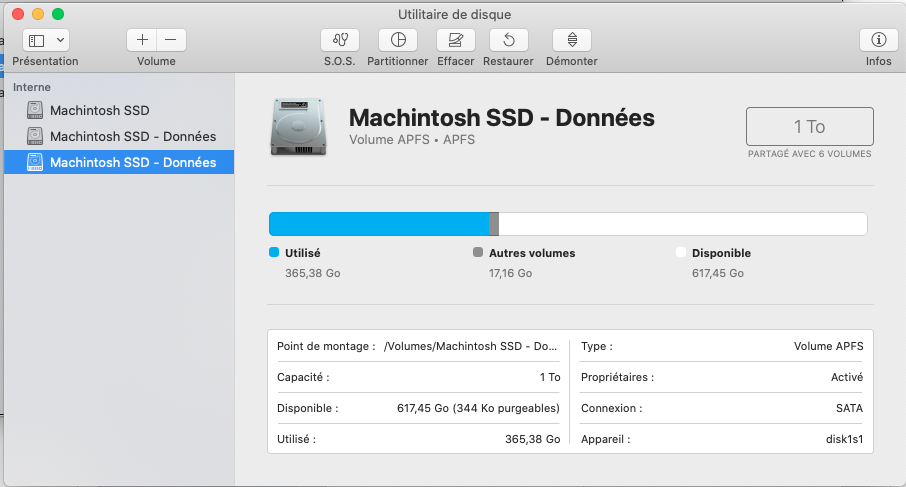The height and width of the screenshot is (487, 906).
Task: Click the gray Autres volumes legend swatch
Action: pos(478,253)
